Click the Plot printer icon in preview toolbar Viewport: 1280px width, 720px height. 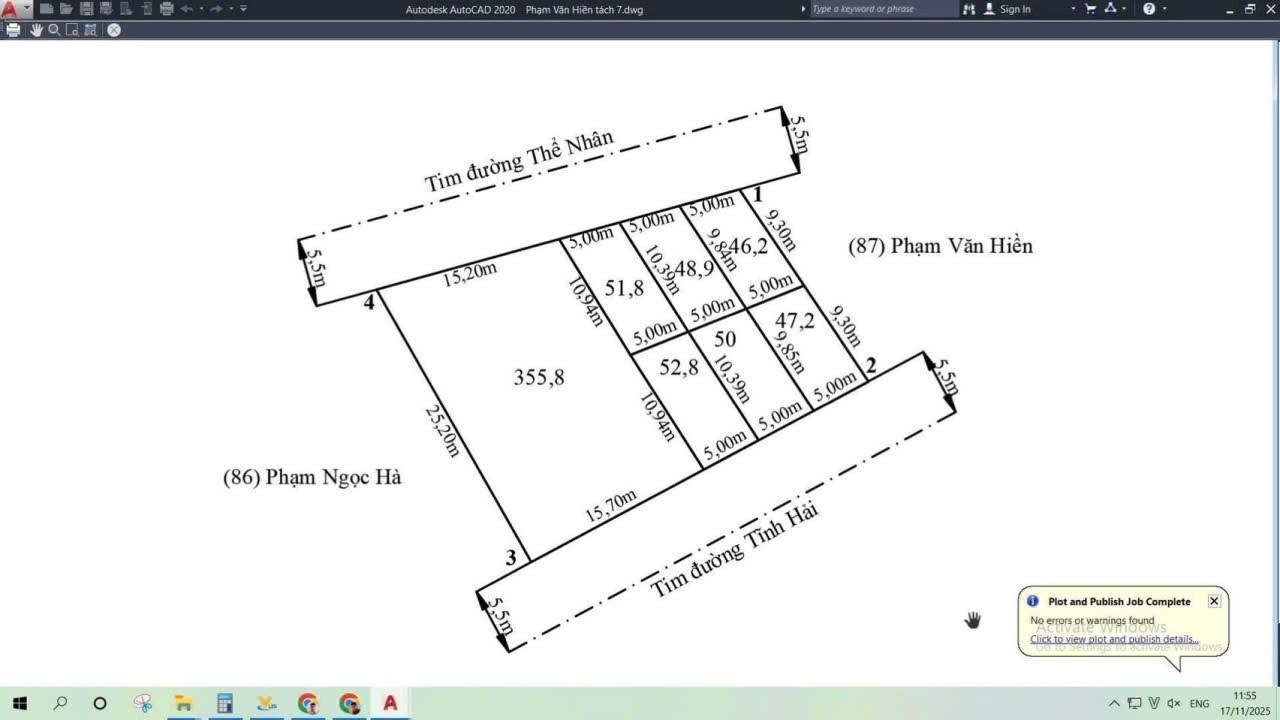[13, 30]
